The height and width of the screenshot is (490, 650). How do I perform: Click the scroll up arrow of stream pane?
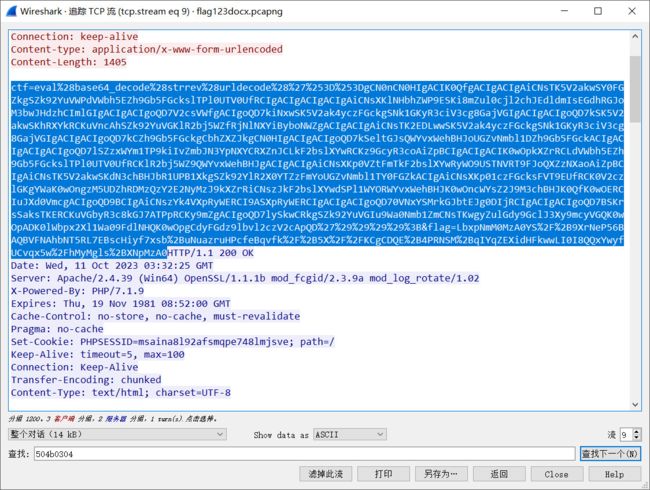point(635,36)
